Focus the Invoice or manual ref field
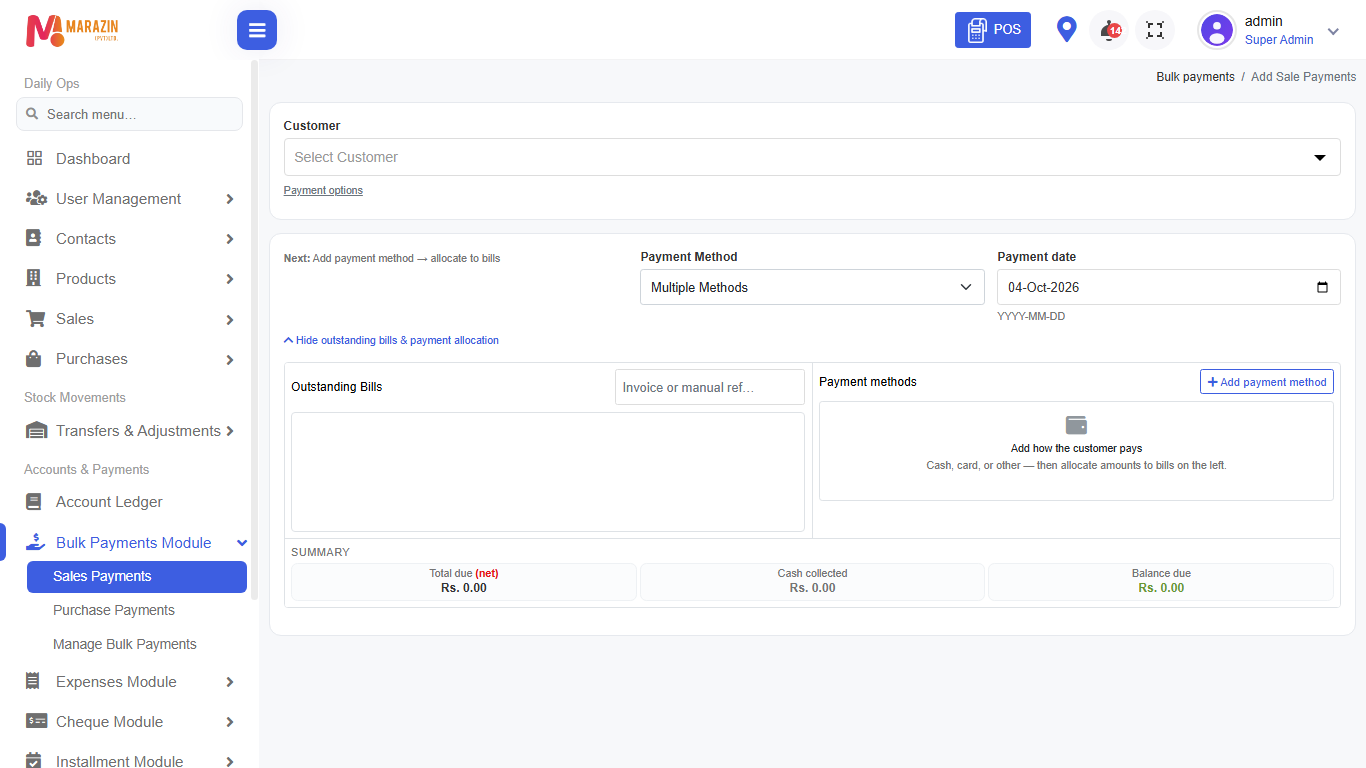Image resolution: width=1366 pixels, height=768 pixels. (x=710, y=387)
